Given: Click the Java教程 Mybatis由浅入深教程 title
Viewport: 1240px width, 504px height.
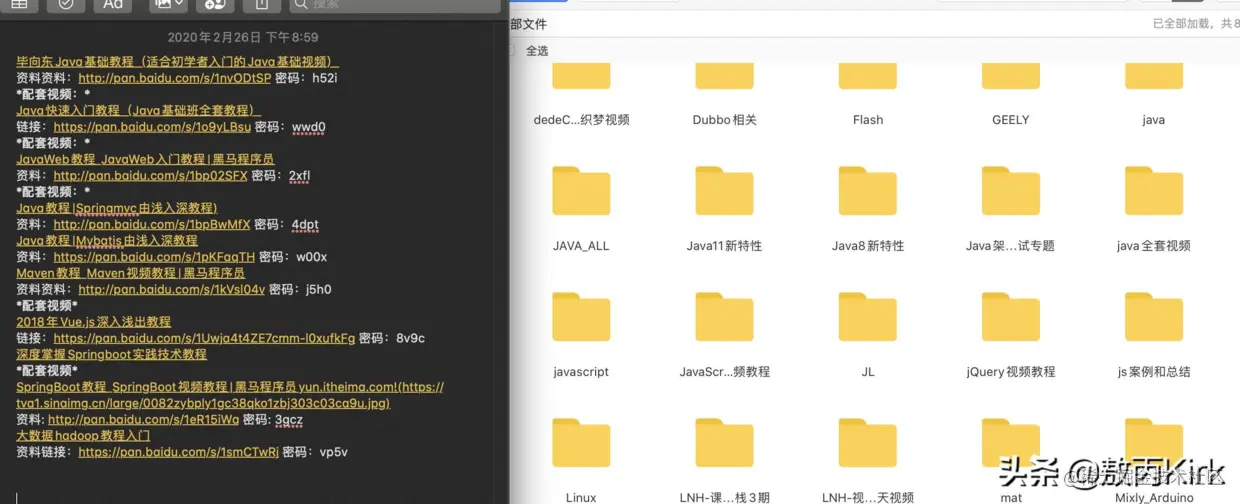Looking at the screenshot, I should pyautogui.click(x=107, y=241).
